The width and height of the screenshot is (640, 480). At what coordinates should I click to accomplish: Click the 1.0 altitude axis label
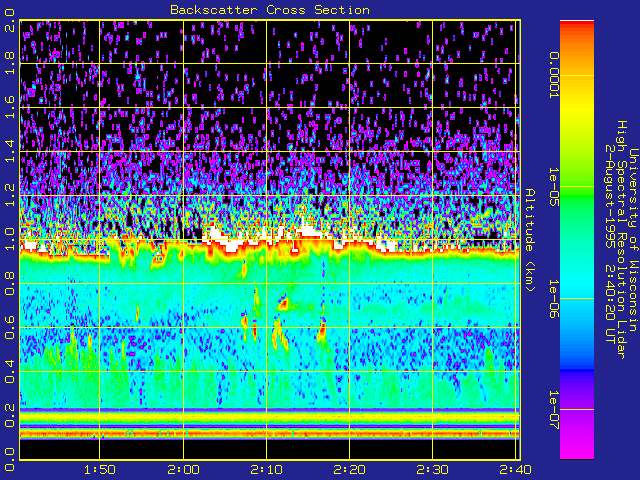click(x=9, y=239)
